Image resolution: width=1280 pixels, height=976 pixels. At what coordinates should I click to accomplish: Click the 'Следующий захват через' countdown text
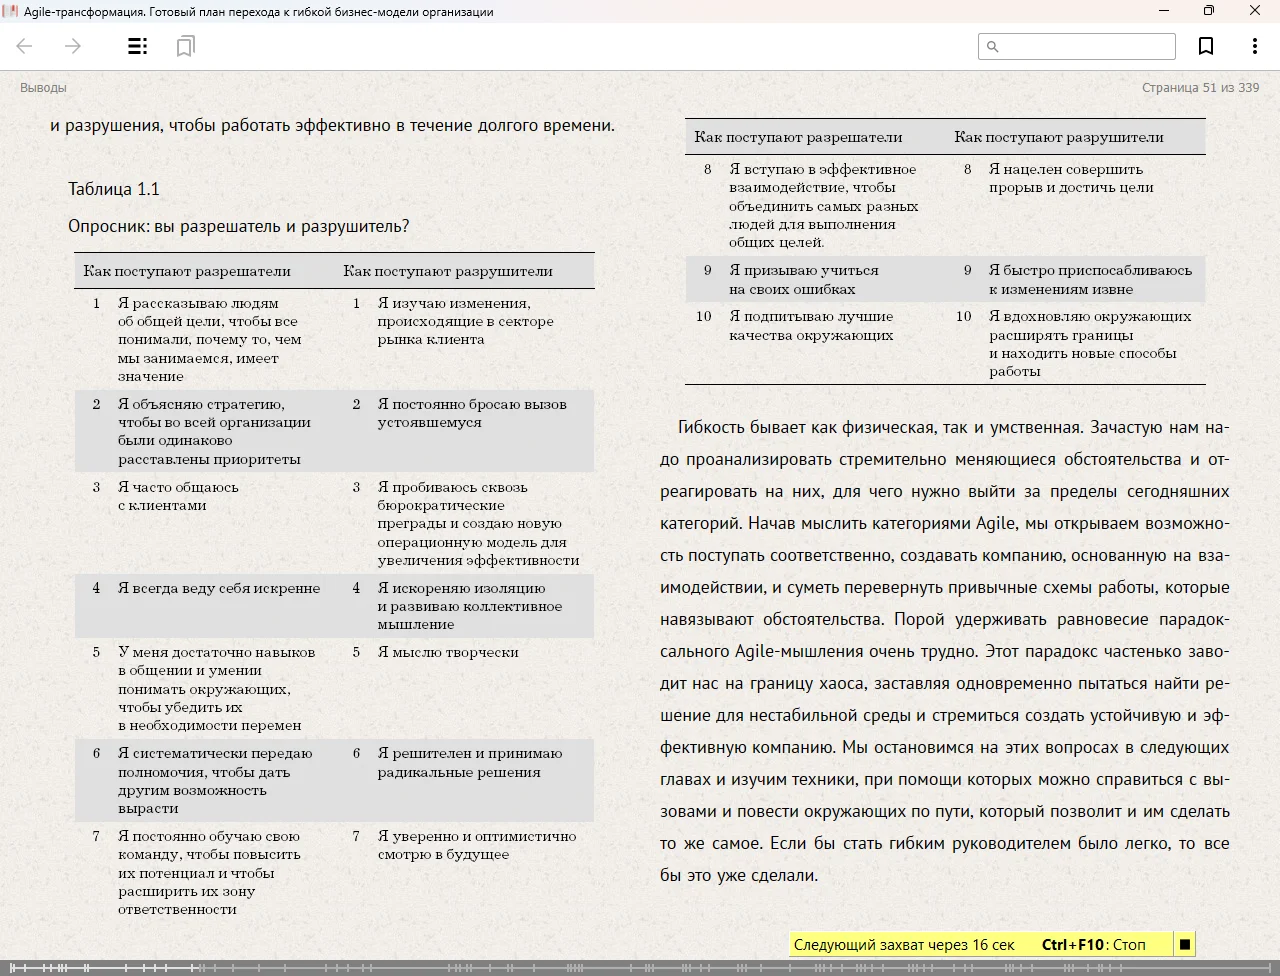pos(903,944)
